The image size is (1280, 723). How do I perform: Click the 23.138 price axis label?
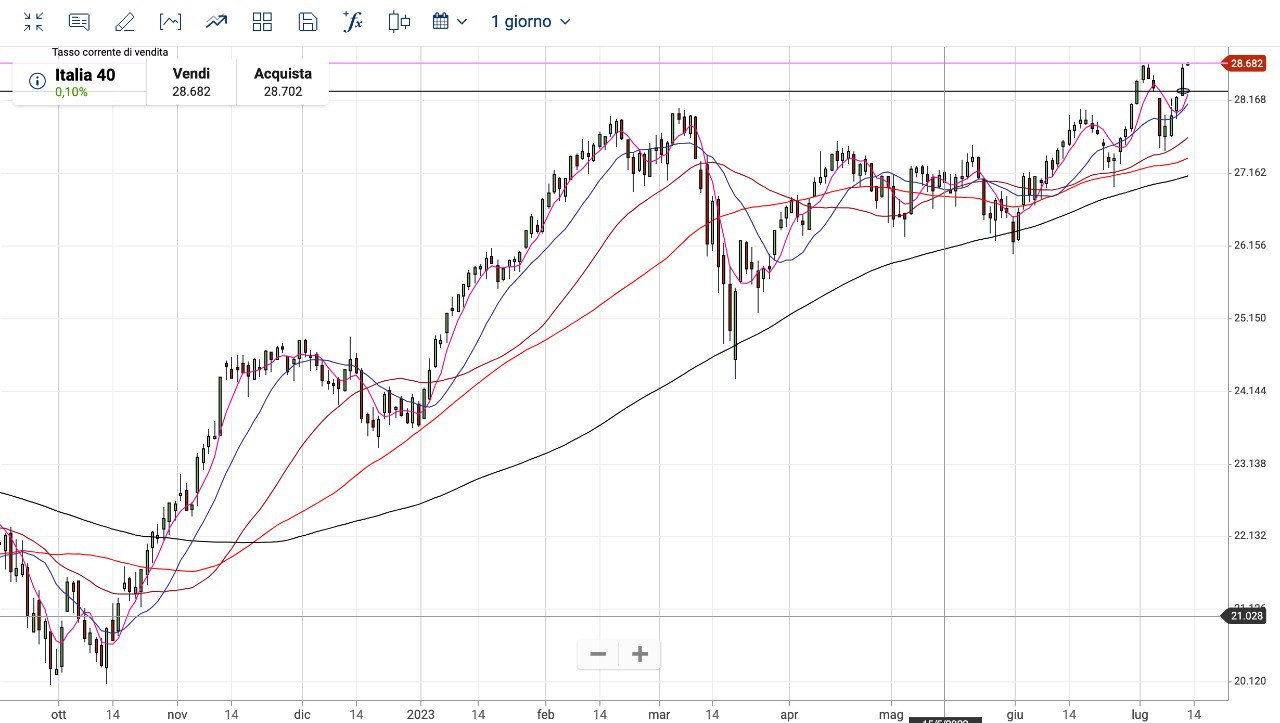tap(1250, 463)
